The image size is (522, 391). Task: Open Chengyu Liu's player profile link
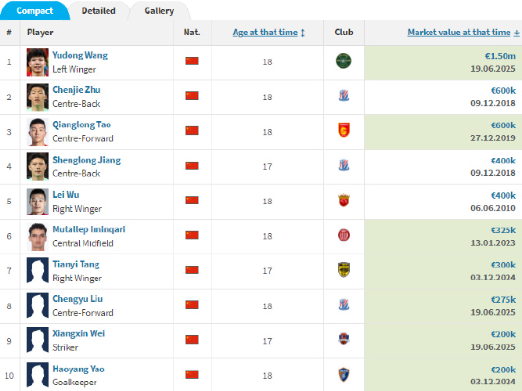(x=78, y=299)
